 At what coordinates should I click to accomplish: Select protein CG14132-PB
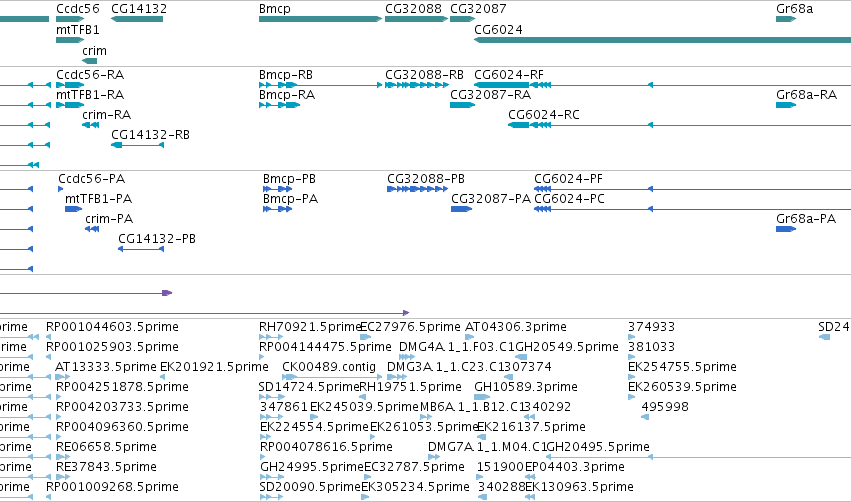coord(157,239)
